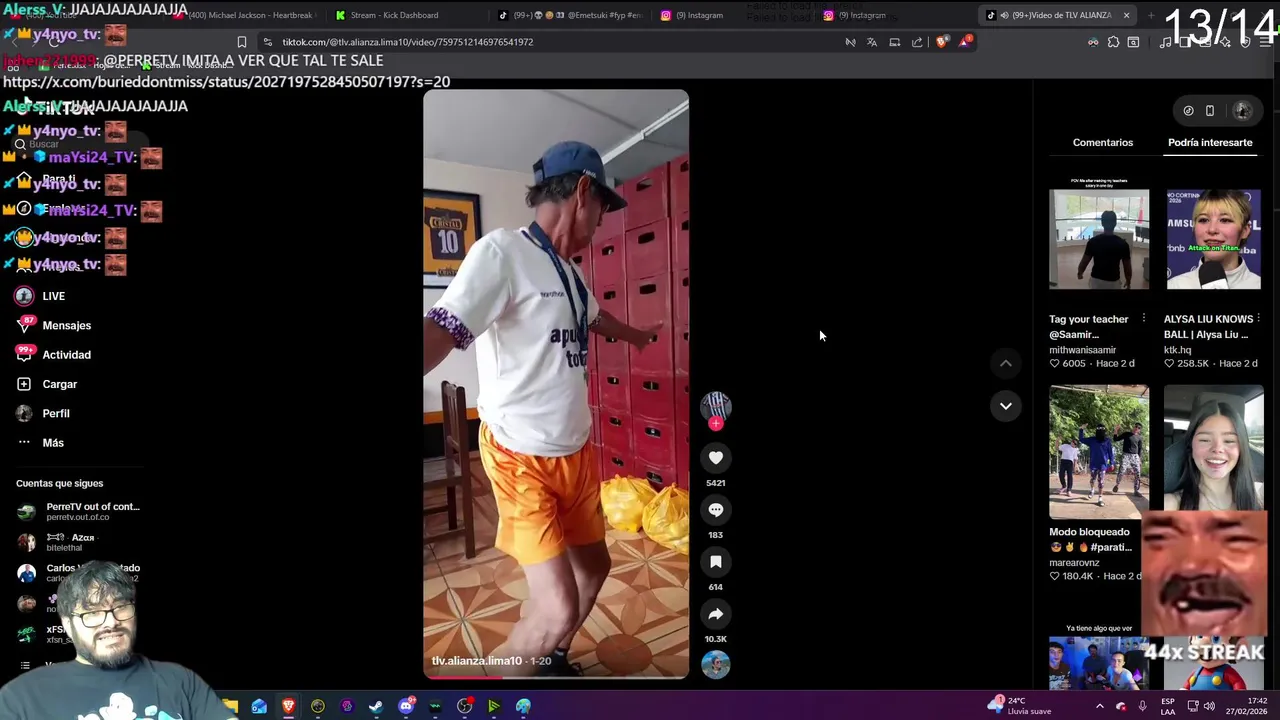This screenshot has width=1280, height=720.
Task: Open ktk.hq username link
Action: tap(1177, 350)
